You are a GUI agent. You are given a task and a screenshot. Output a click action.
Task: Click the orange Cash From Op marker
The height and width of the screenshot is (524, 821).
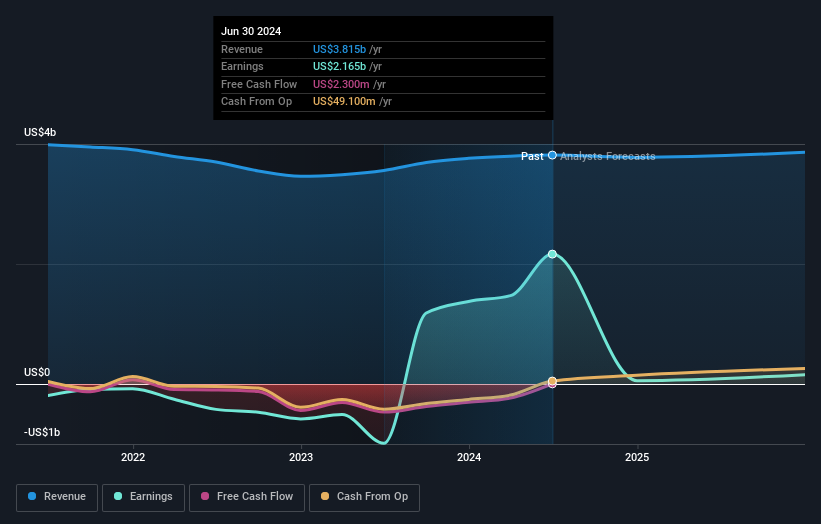pos(552,381)
